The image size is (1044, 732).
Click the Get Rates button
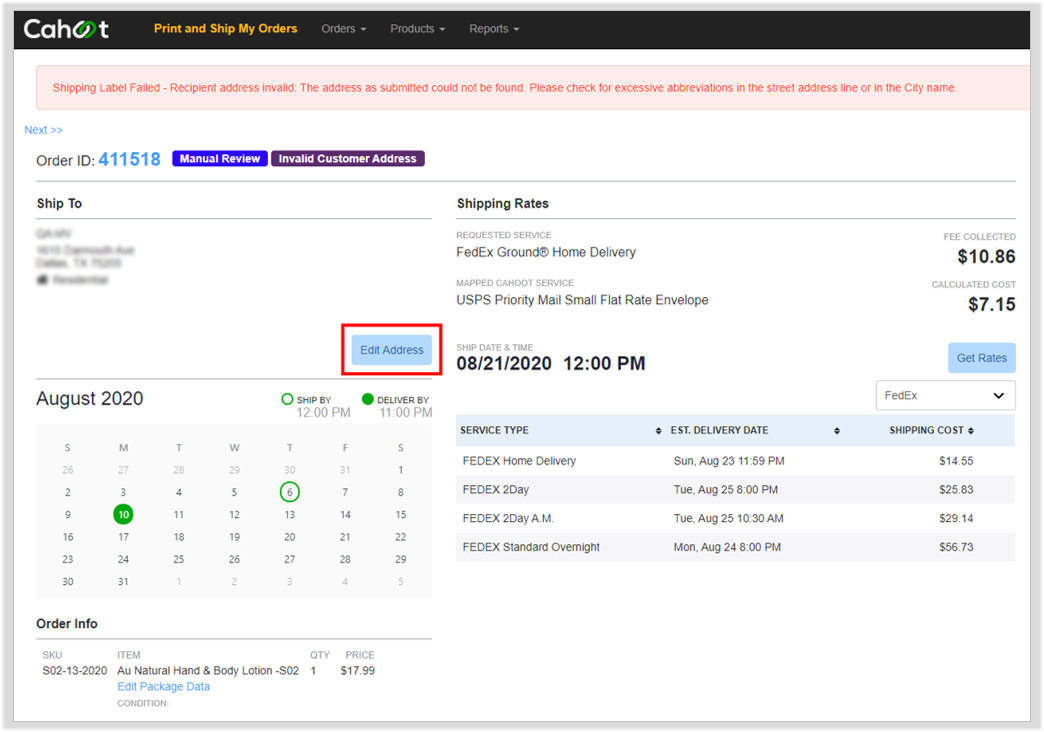(981, 358)
